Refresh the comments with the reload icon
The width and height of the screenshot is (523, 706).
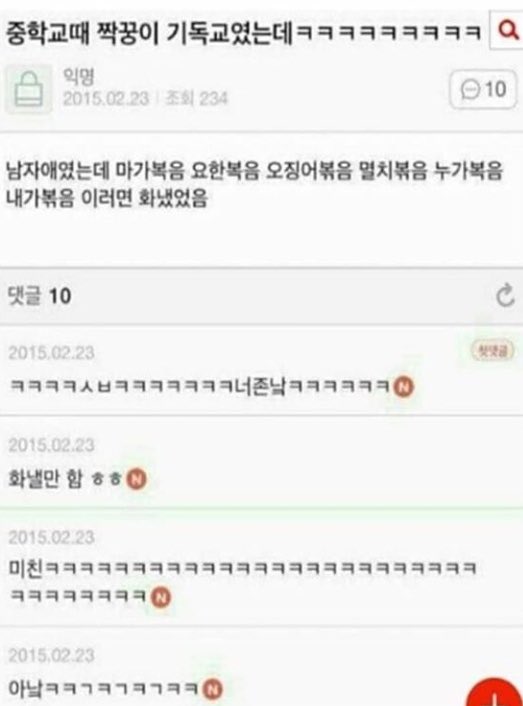click(505, 295)
